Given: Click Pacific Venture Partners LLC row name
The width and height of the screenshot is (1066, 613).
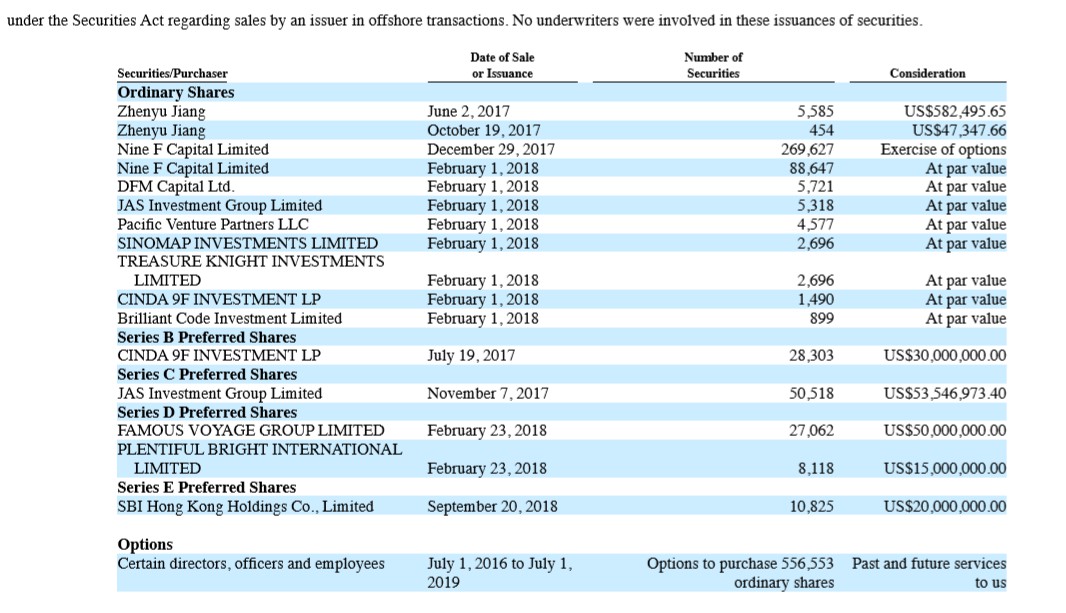Looking at the screenshot, I should [x=213, y=224].
